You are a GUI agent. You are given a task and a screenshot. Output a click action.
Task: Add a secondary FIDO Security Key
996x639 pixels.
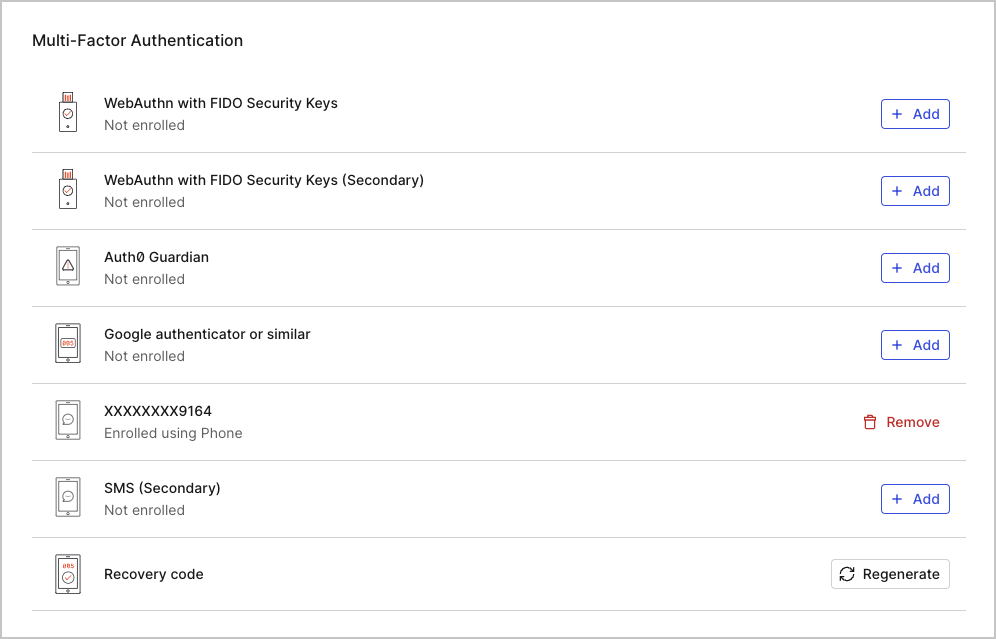click(x=915, y=190)
